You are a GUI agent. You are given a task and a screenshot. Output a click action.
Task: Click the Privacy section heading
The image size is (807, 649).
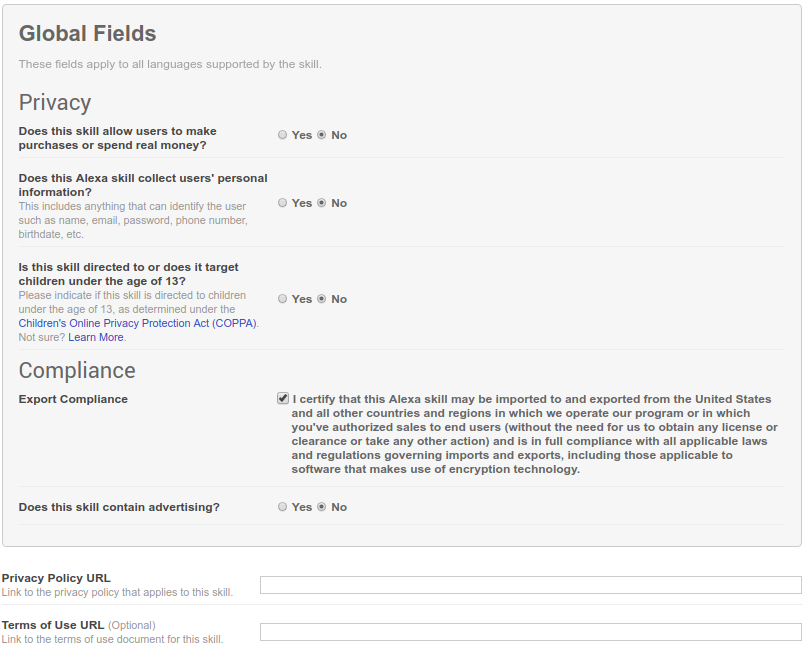(55, 102)
